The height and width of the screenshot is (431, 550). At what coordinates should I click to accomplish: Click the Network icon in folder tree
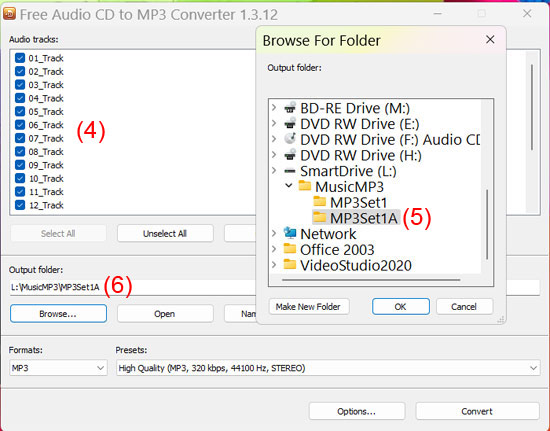[290, 233]
